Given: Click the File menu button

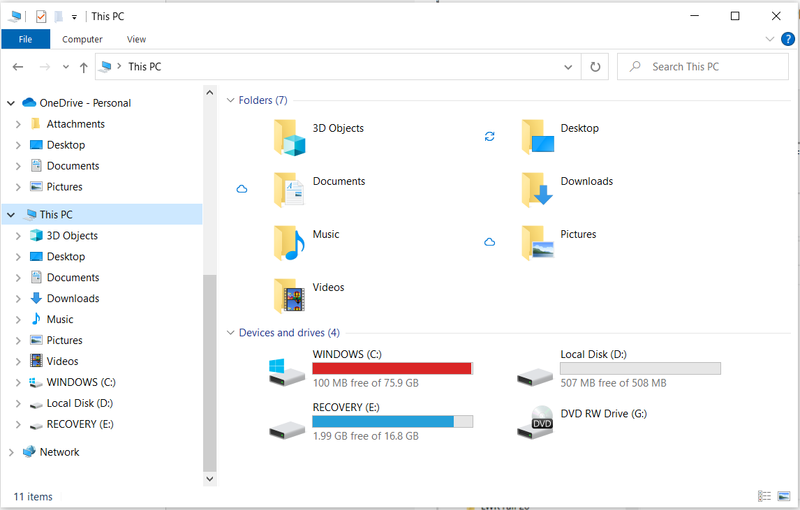Looking at the screenshot, I should tap(25, 39).
